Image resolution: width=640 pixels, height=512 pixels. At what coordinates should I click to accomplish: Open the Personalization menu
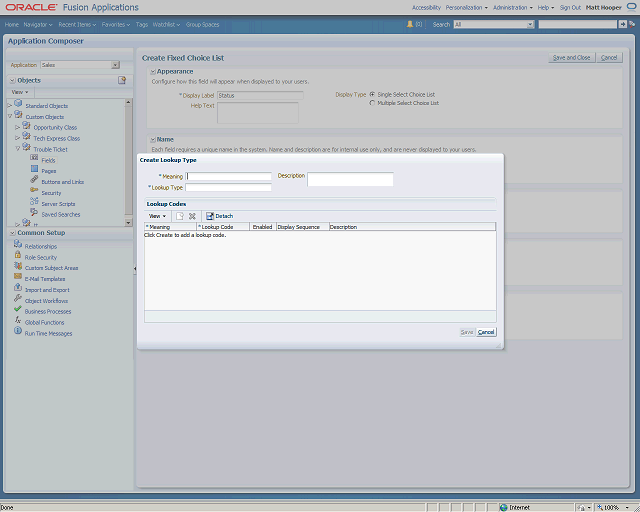pos(467,7)
